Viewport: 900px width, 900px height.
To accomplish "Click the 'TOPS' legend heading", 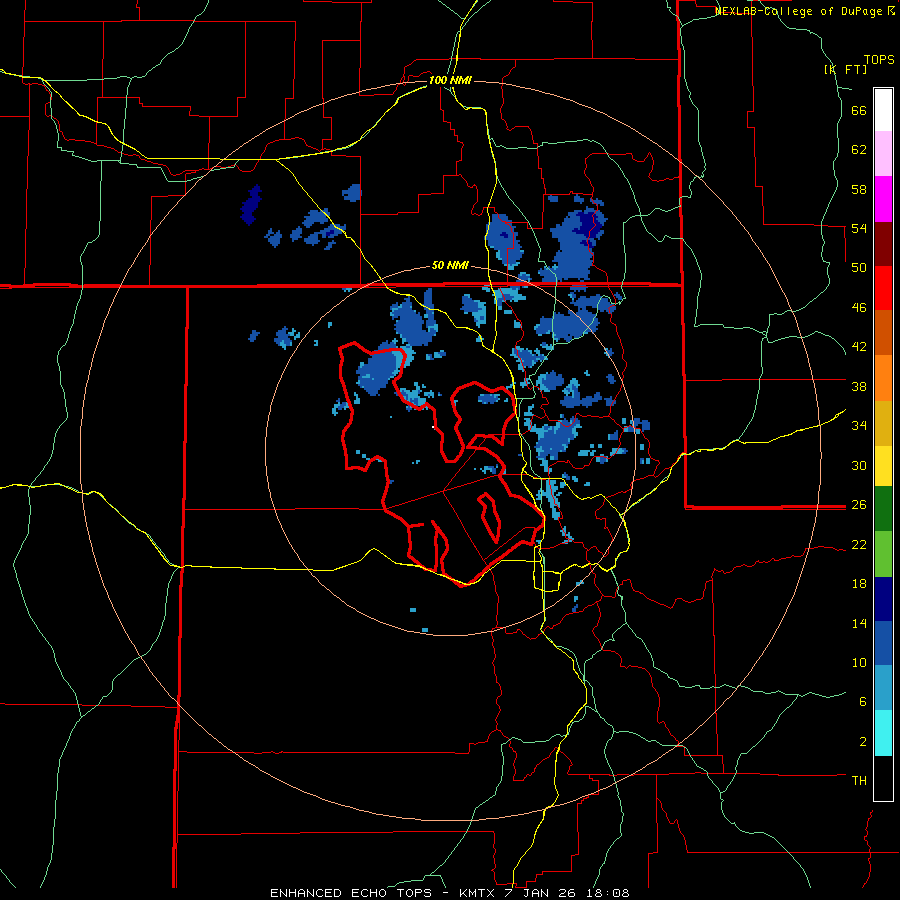I will pos(879,60).
